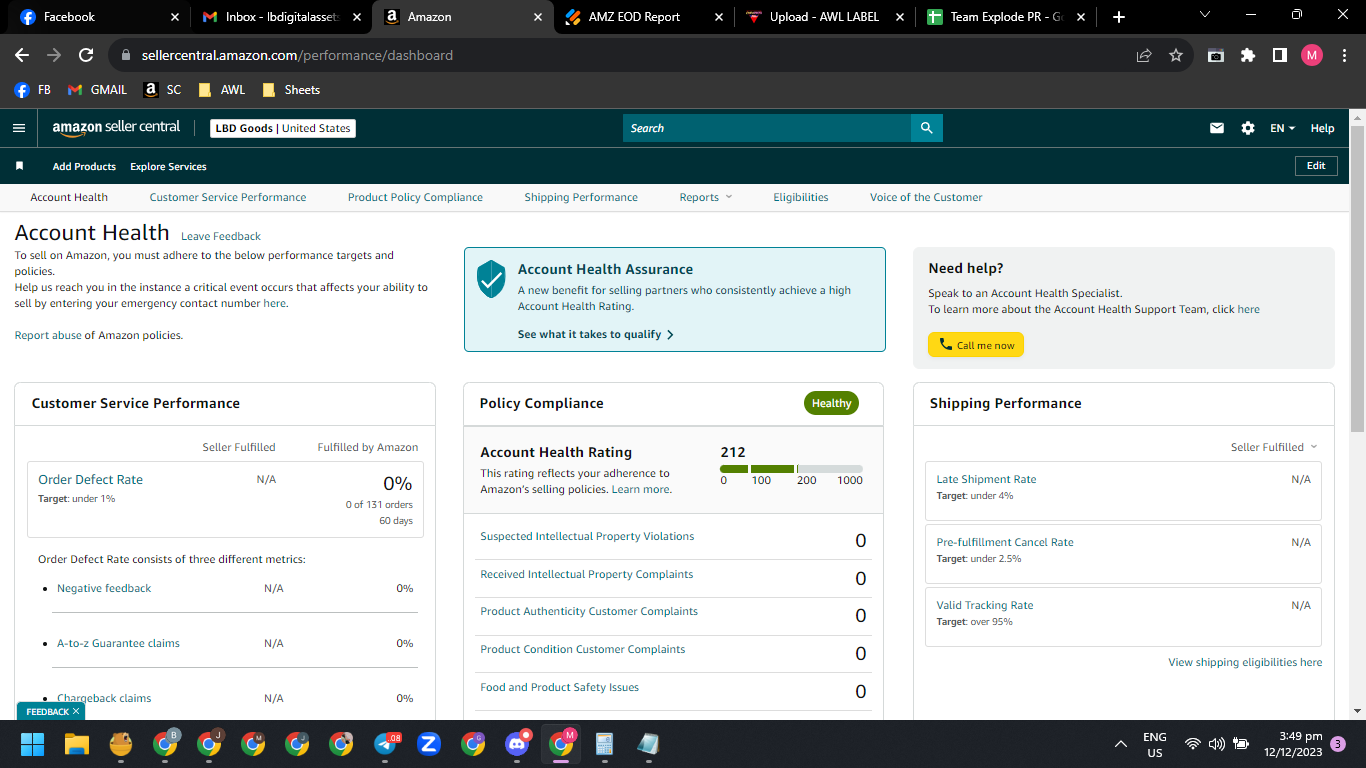Open File Explorer from the taskbar
This screenshot has width=1366, height=768.
click(x=77, y=744)
